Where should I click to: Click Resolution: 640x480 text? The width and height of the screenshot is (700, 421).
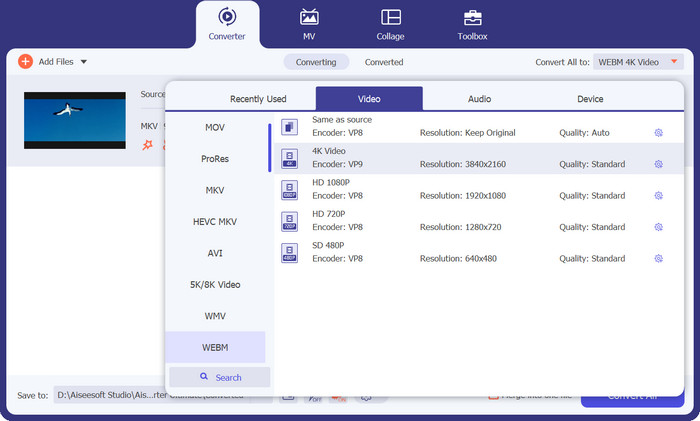458,258
